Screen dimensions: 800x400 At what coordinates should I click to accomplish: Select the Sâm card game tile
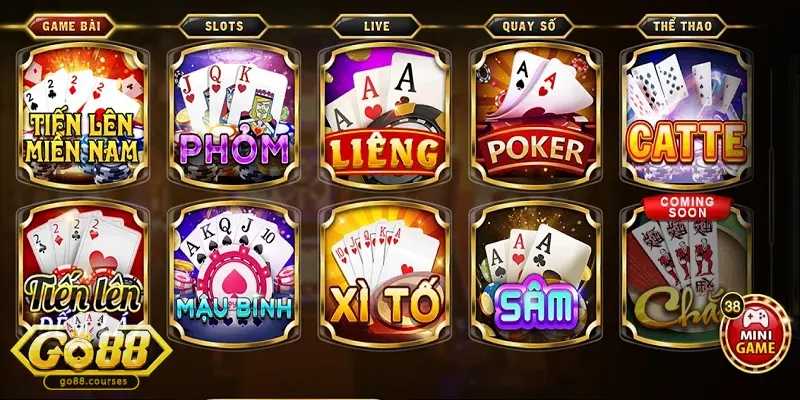[535, 274]
